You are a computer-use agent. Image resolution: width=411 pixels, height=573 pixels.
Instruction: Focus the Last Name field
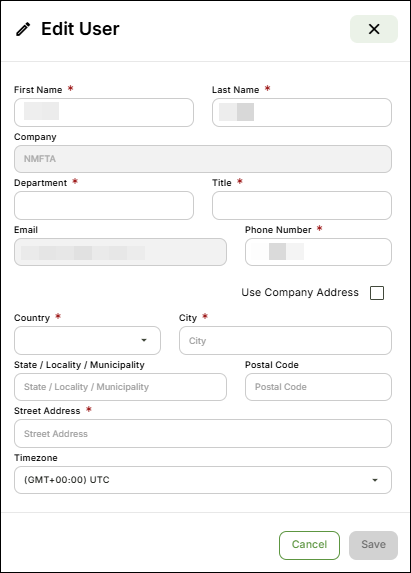(302, 113)
